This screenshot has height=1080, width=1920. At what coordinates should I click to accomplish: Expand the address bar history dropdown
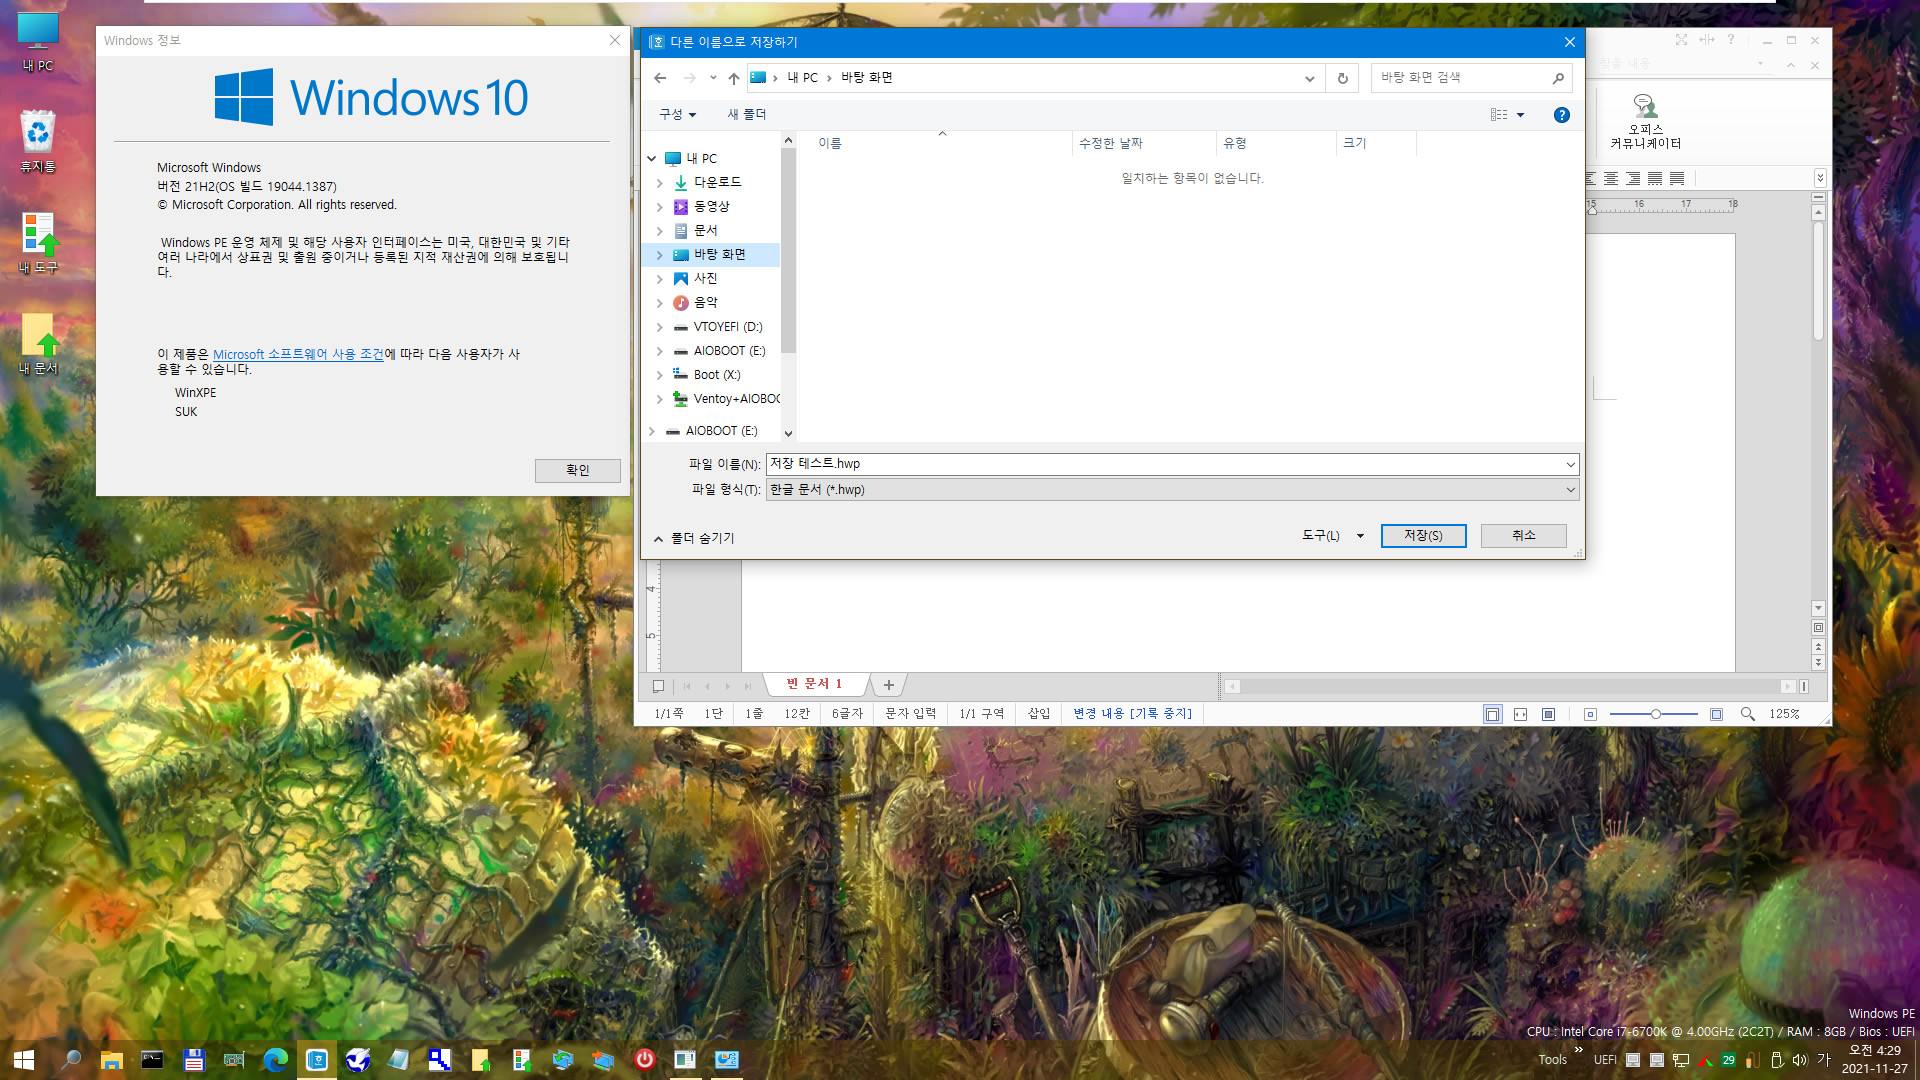tap(1309, 78)
